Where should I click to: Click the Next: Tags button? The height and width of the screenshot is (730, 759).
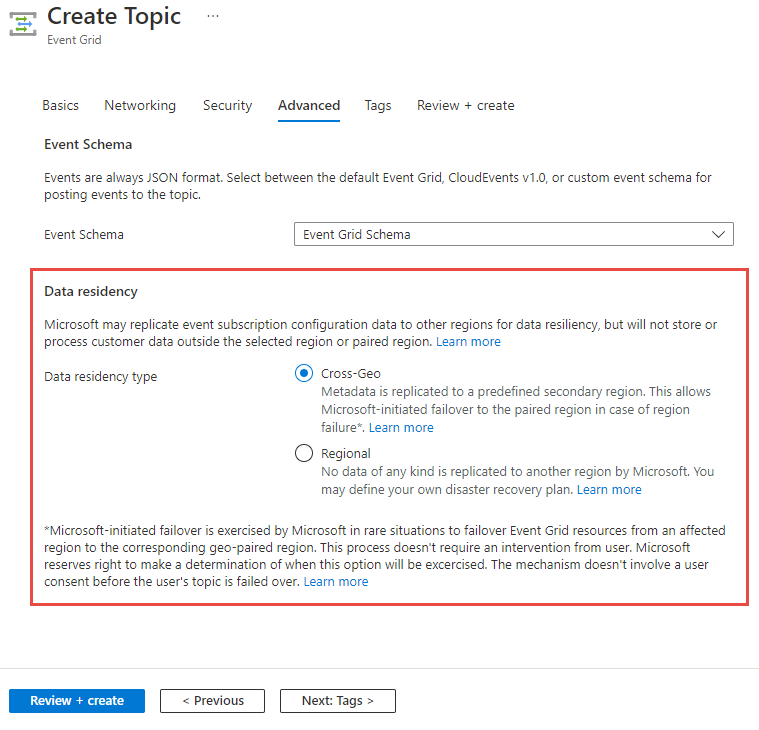[x=337, y=701]
